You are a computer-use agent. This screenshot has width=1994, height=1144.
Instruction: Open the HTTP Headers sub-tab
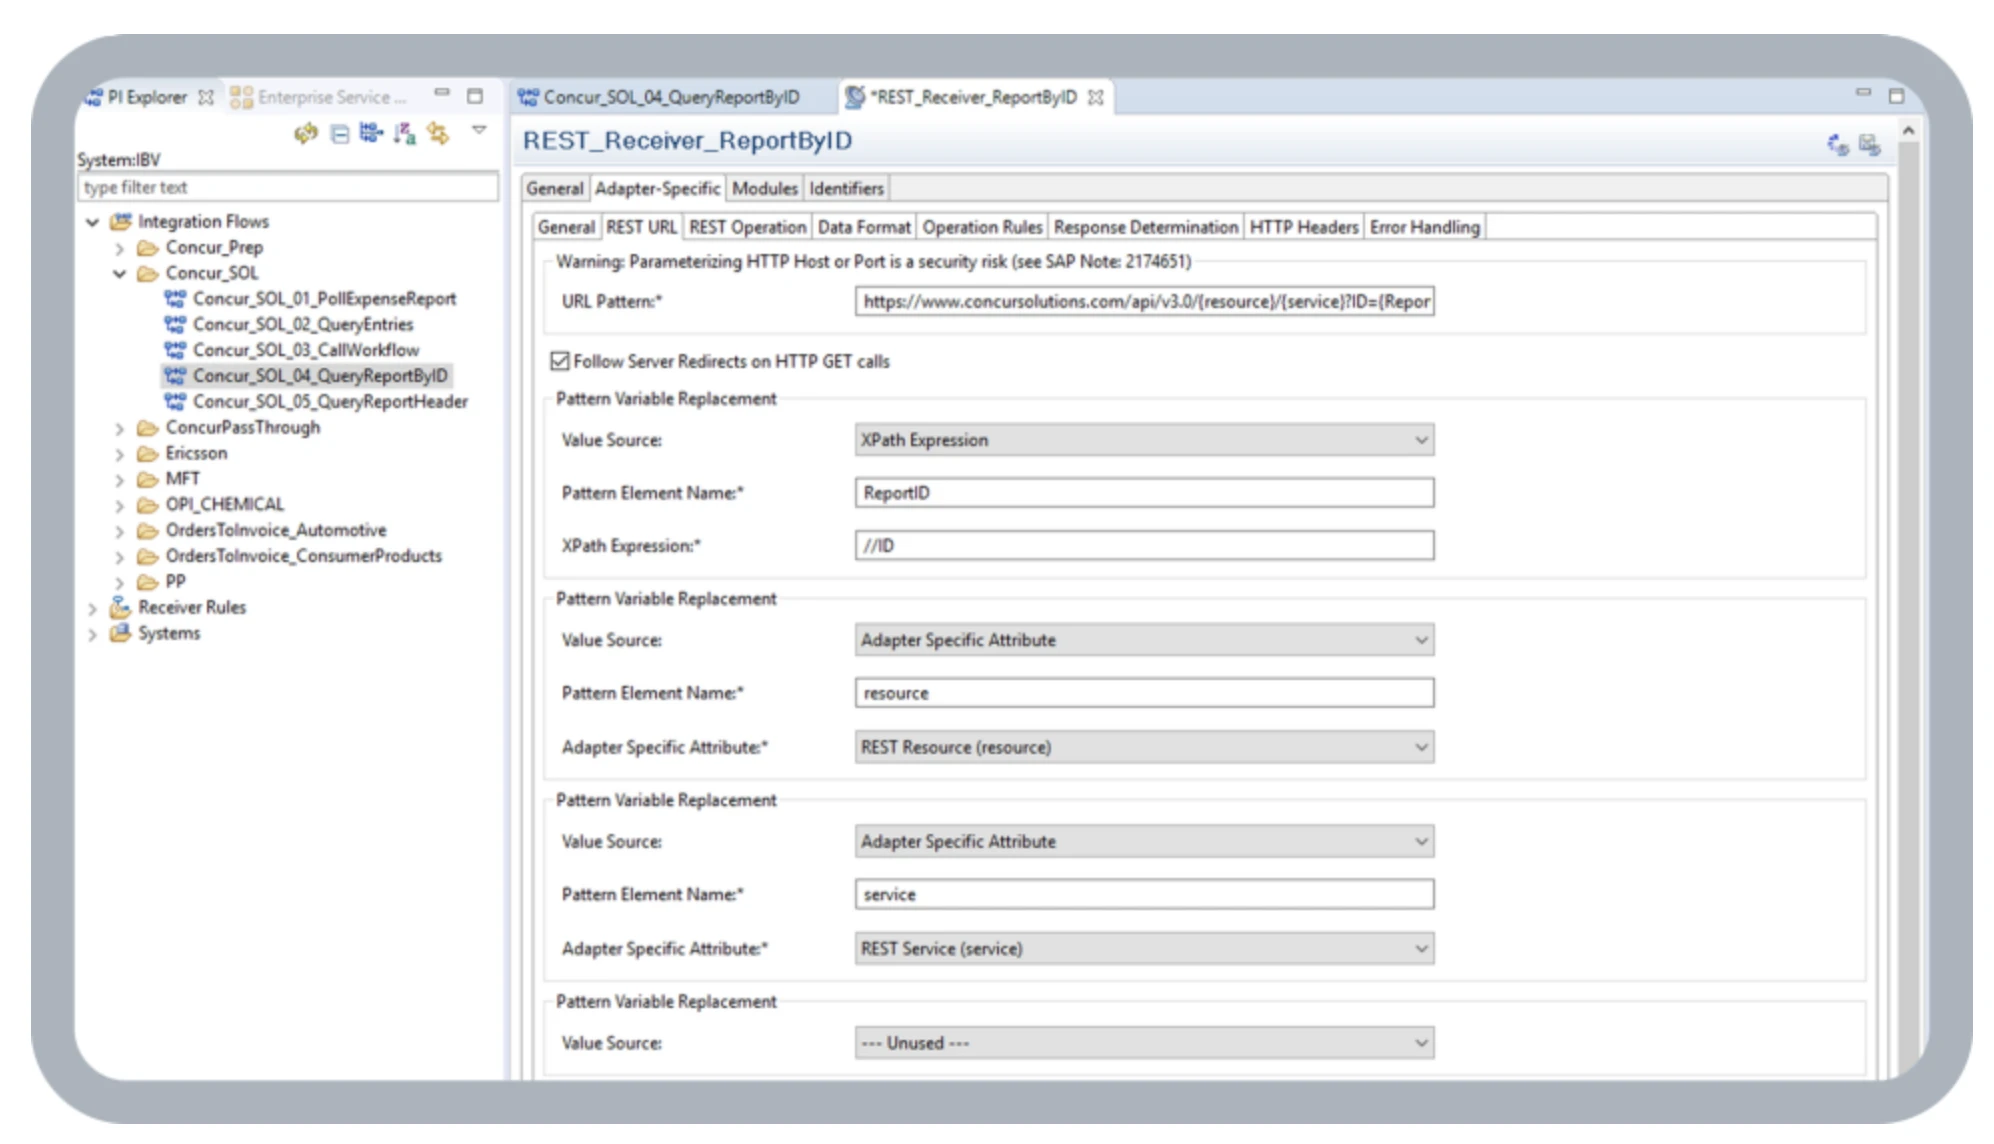pos(1304,227)
